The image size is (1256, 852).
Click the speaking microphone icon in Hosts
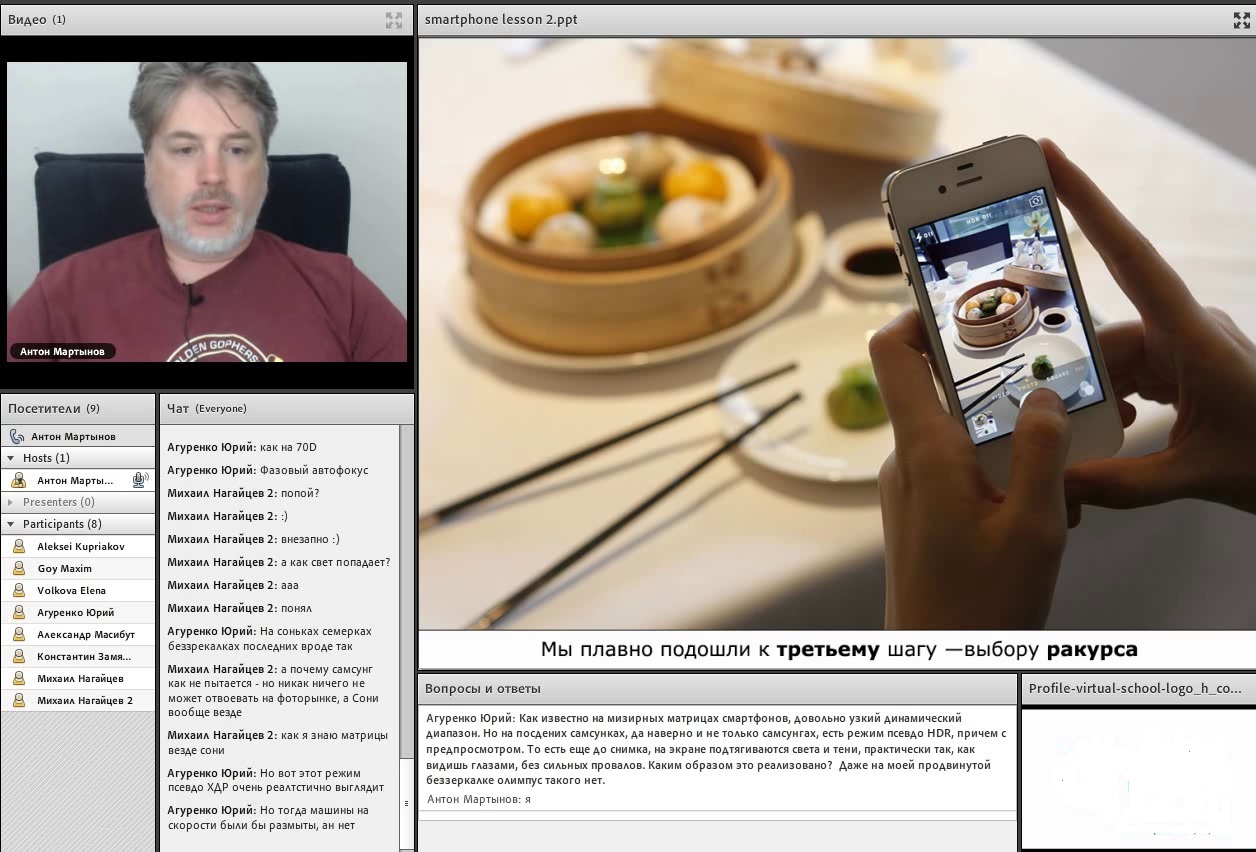point(140,480)
